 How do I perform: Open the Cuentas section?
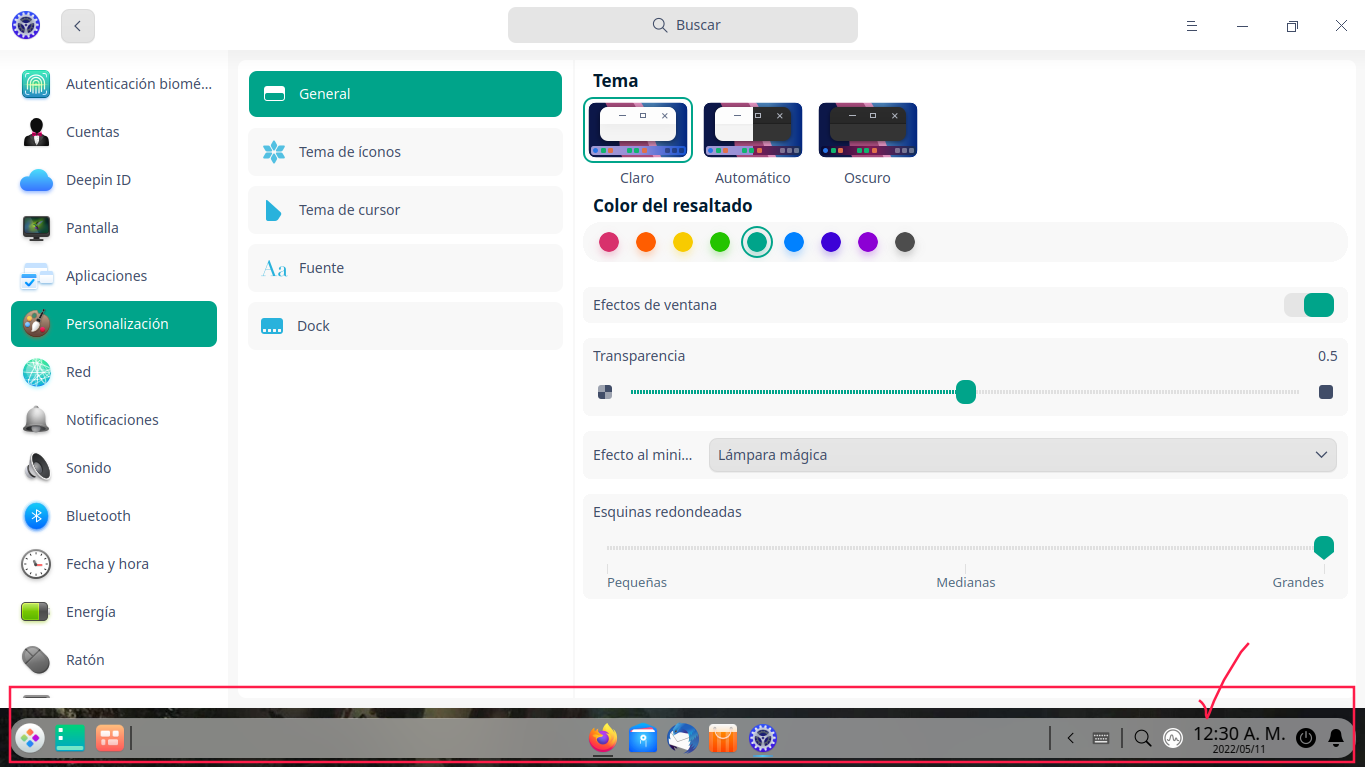click(114, 132)
